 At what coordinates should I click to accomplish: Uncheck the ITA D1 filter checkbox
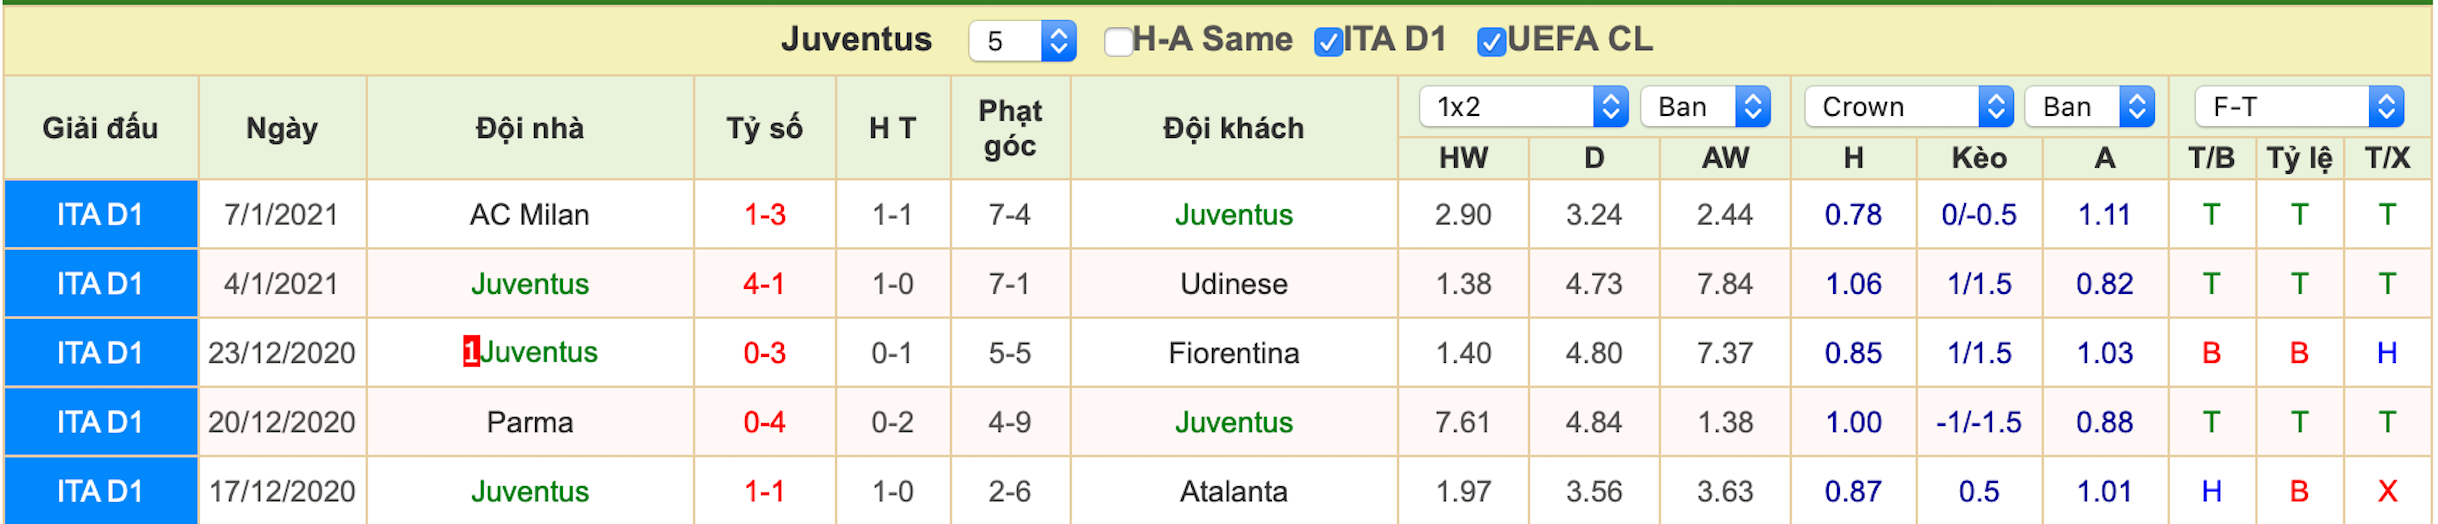[x=1328, y=42]
